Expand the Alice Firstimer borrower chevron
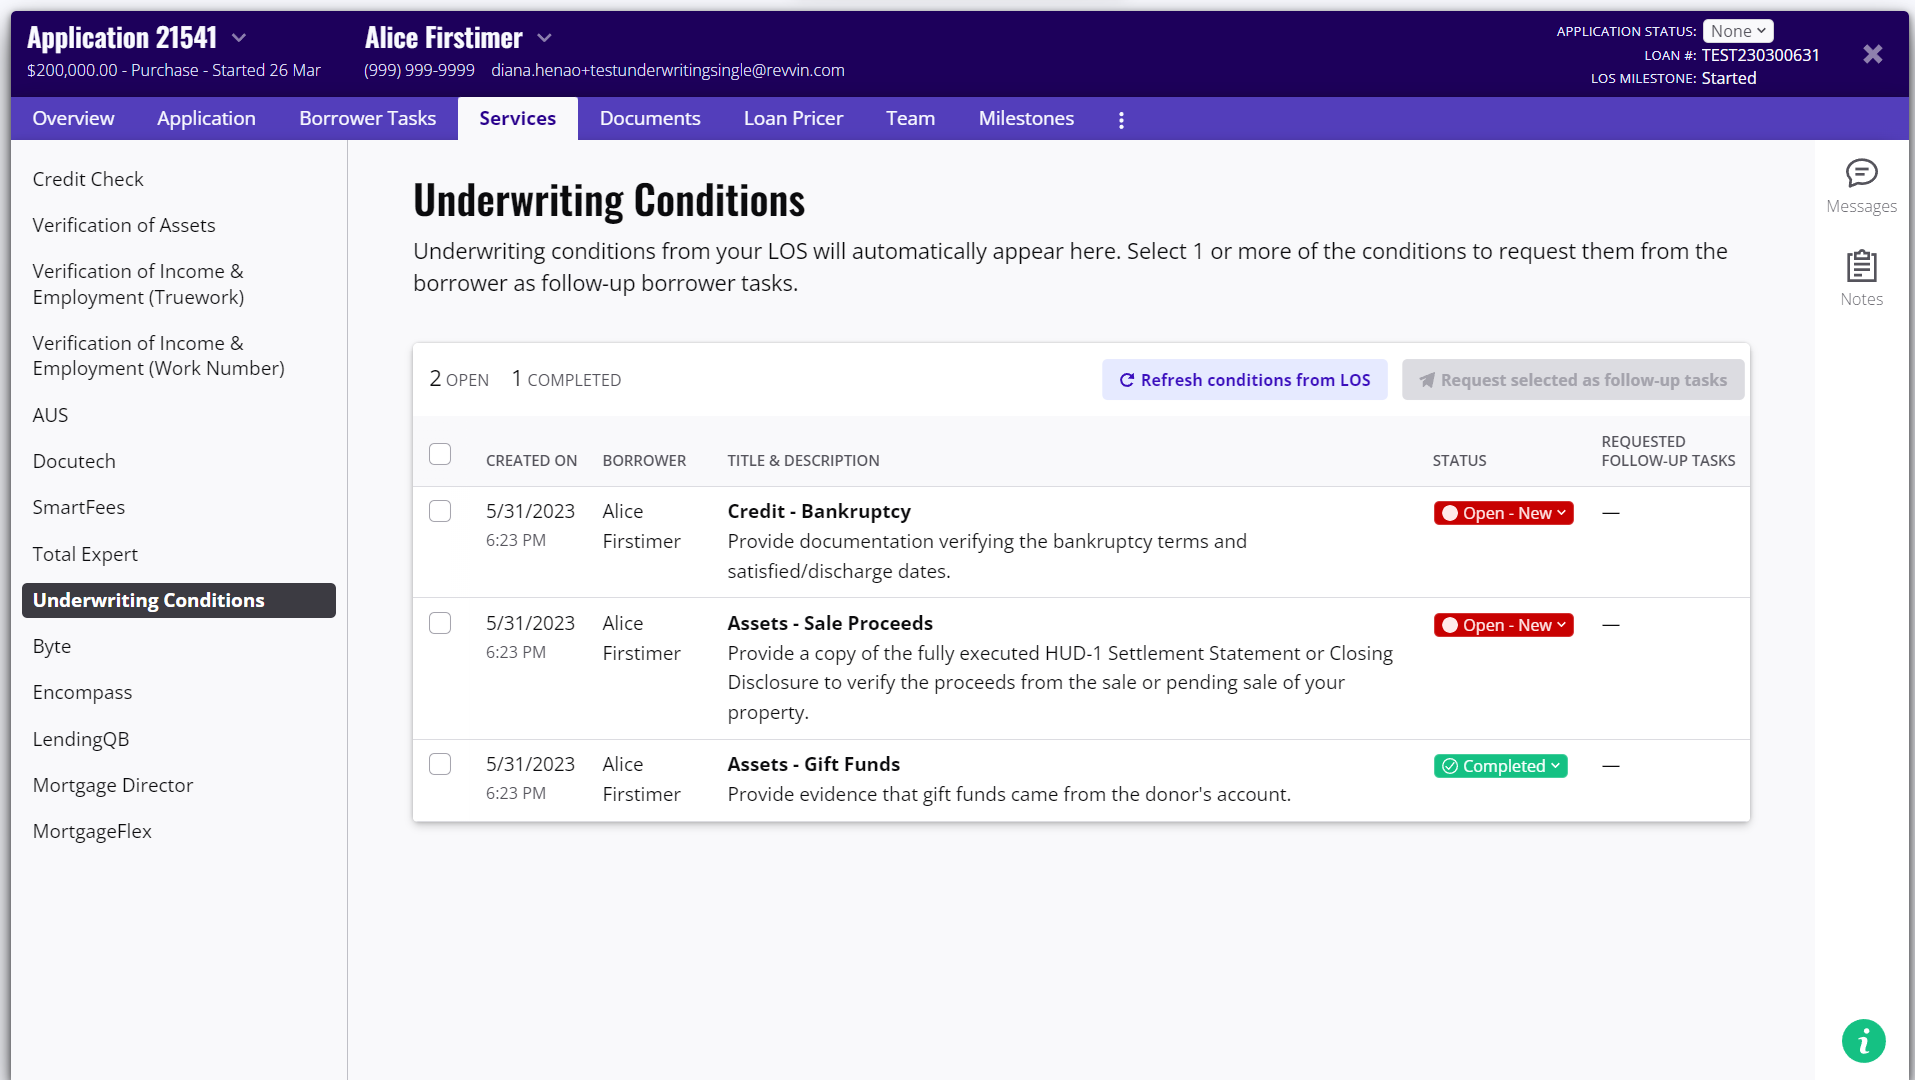 544,38
